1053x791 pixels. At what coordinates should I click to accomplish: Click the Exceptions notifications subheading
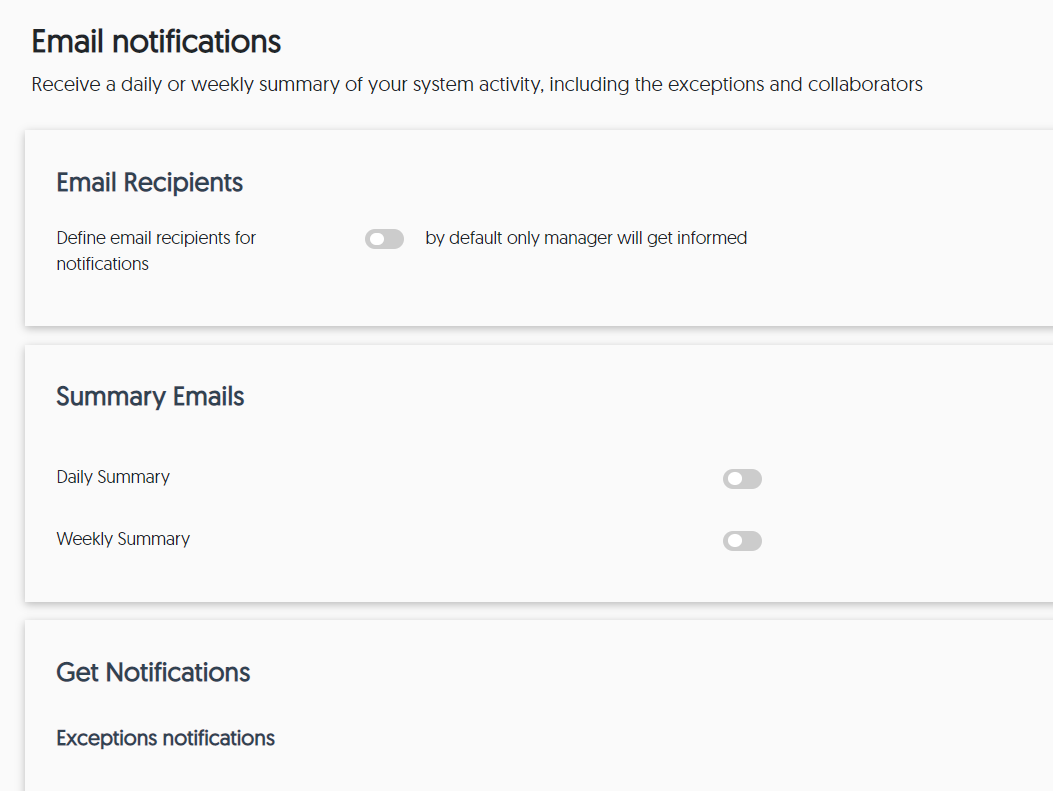coord(165,738)
